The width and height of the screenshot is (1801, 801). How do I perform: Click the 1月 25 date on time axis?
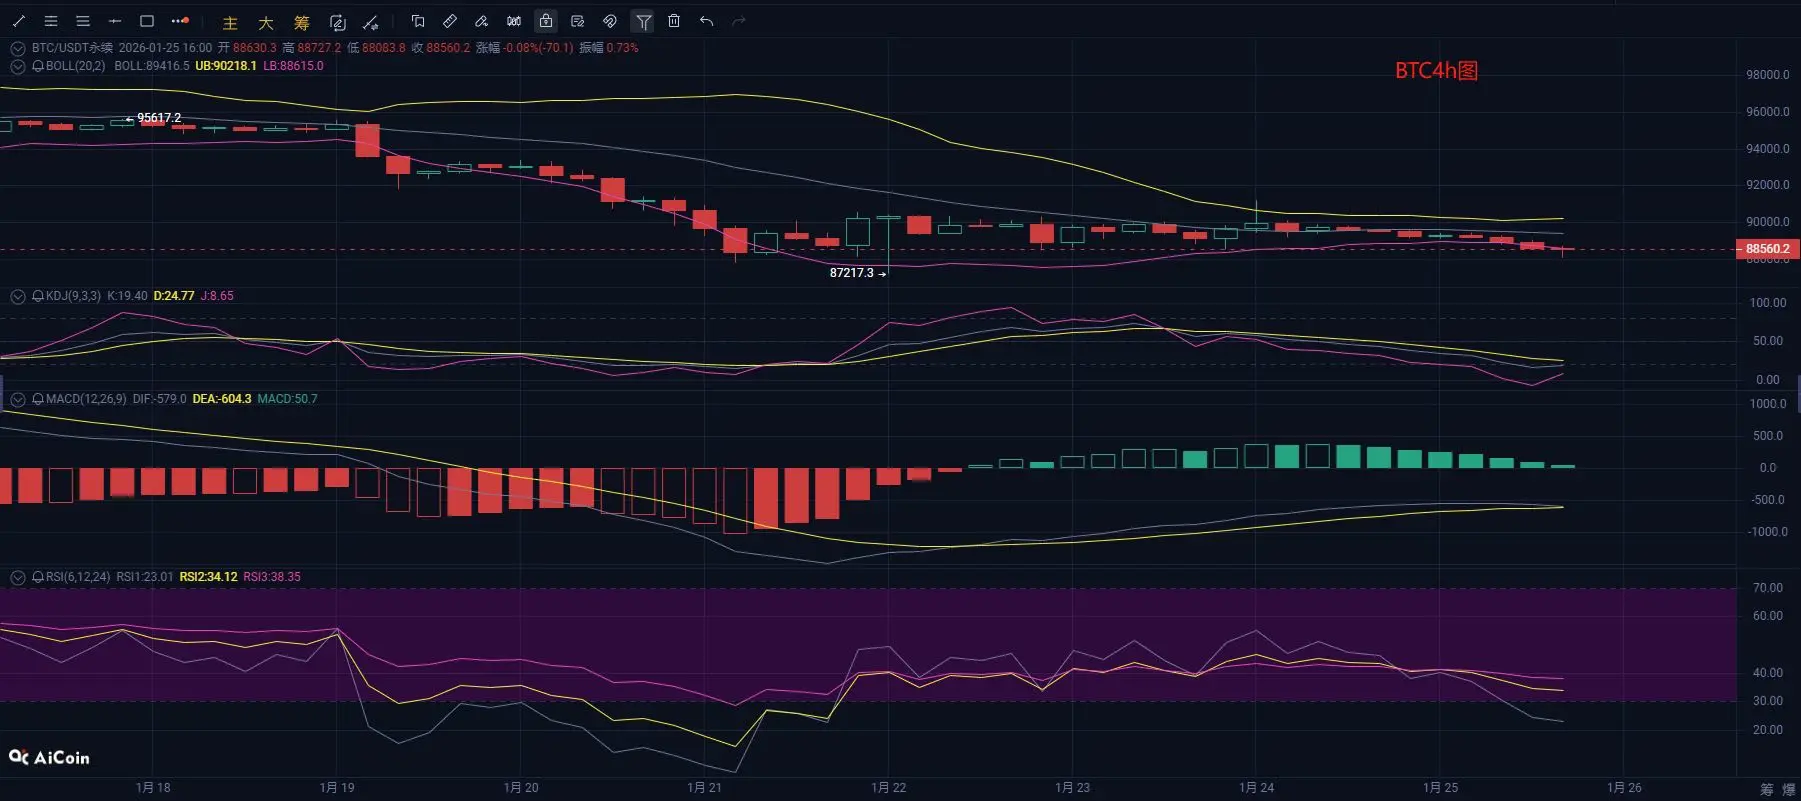pyautogui.click(x=1441, y=788)
